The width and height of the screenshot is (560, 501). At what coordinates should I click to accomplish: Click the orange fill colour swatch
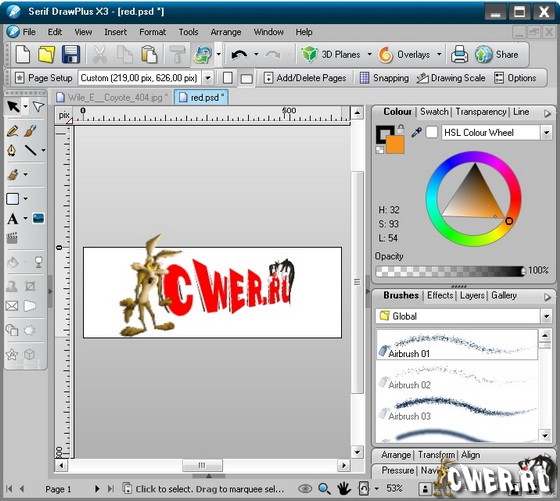[395, 144]
